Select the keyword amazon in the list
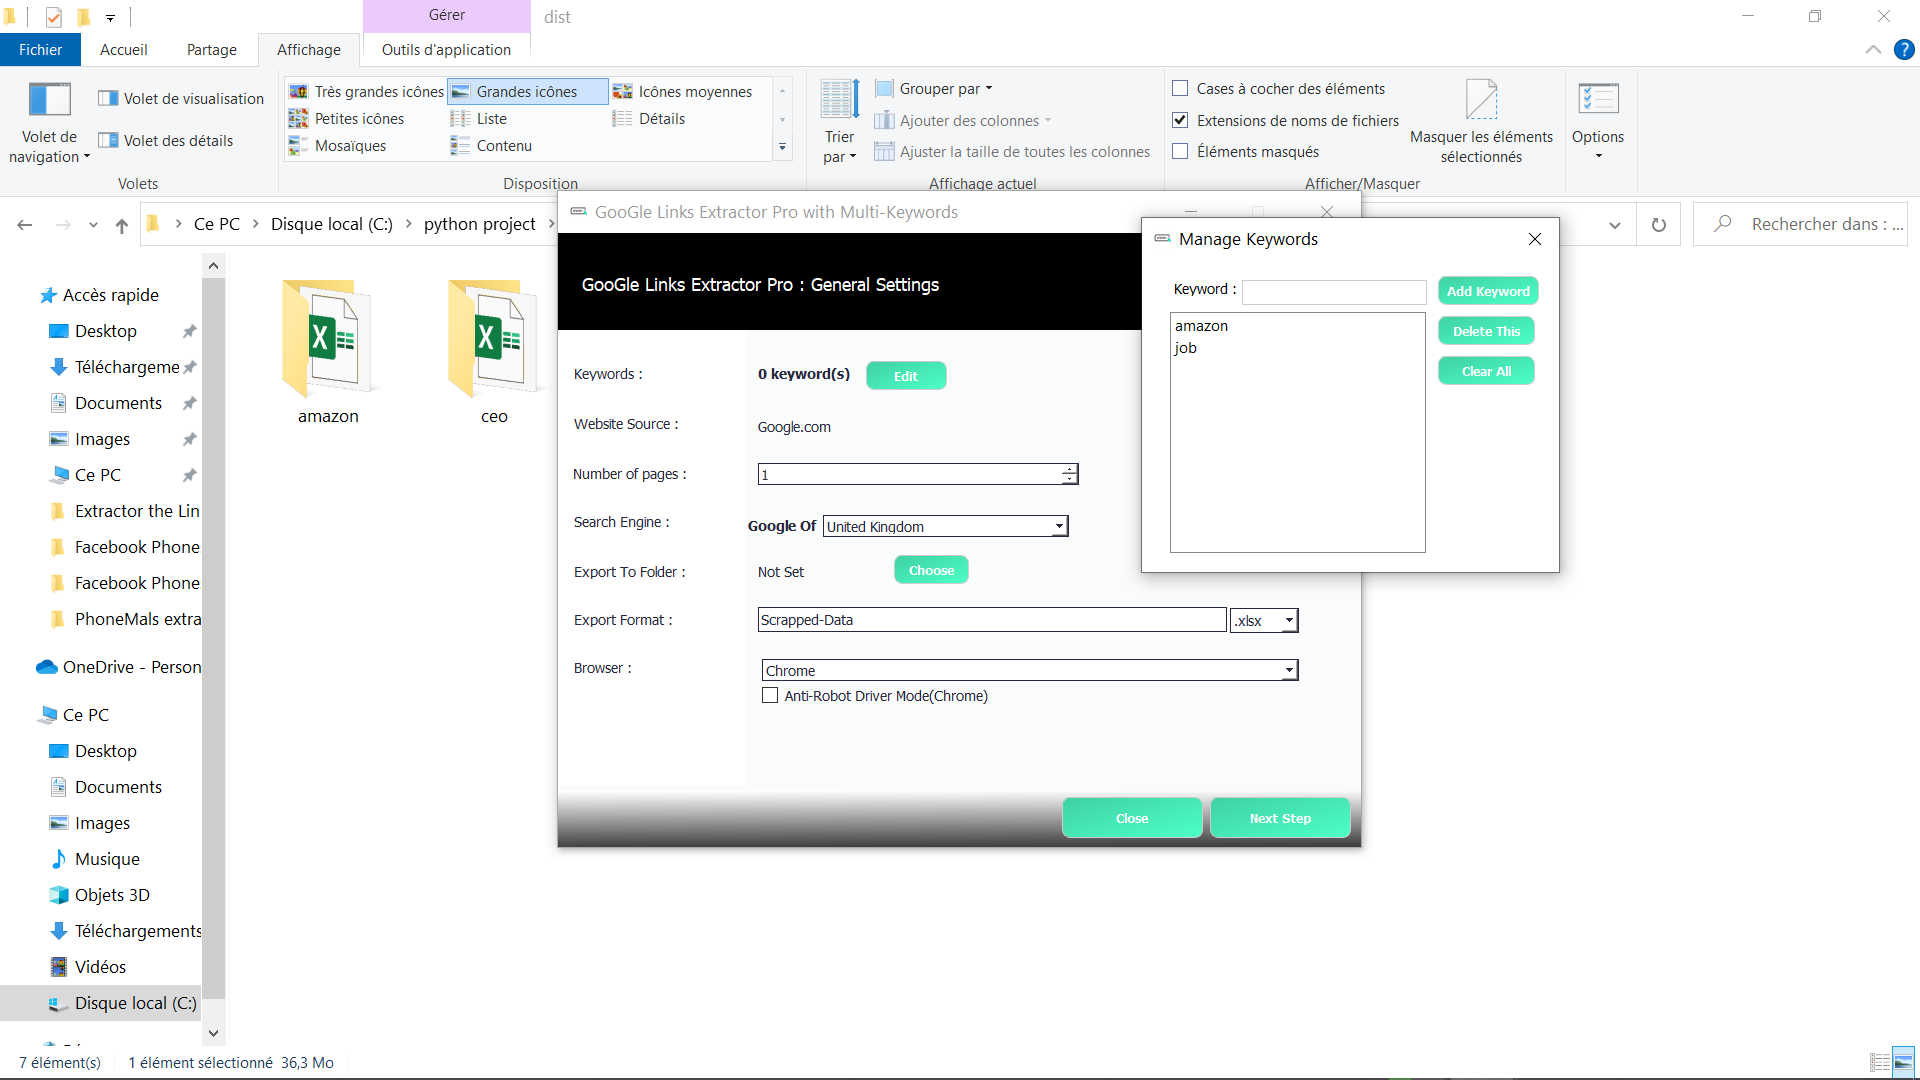 click(1202, 325)
